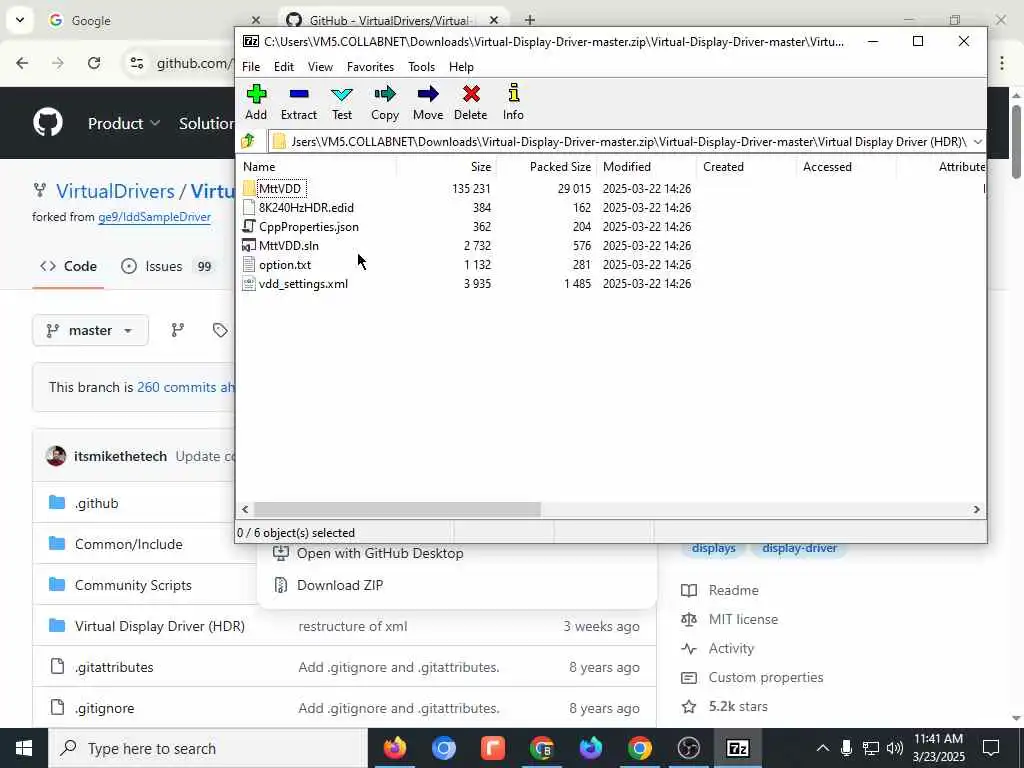Open the notifications center icon
This screenshot has height=768, width=1024.
click(x=991, y=748)
